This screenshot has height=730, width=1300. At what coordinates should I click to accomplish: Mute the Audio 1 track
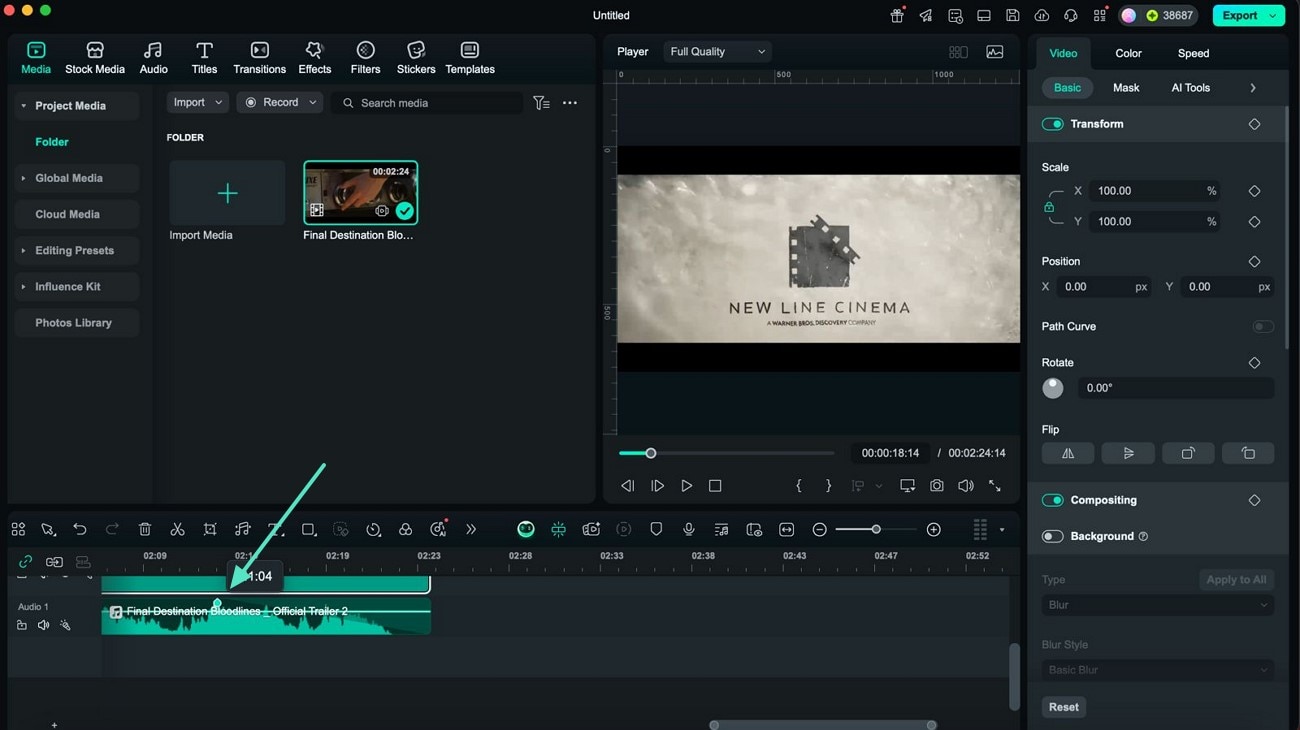(x=43, y=626)
